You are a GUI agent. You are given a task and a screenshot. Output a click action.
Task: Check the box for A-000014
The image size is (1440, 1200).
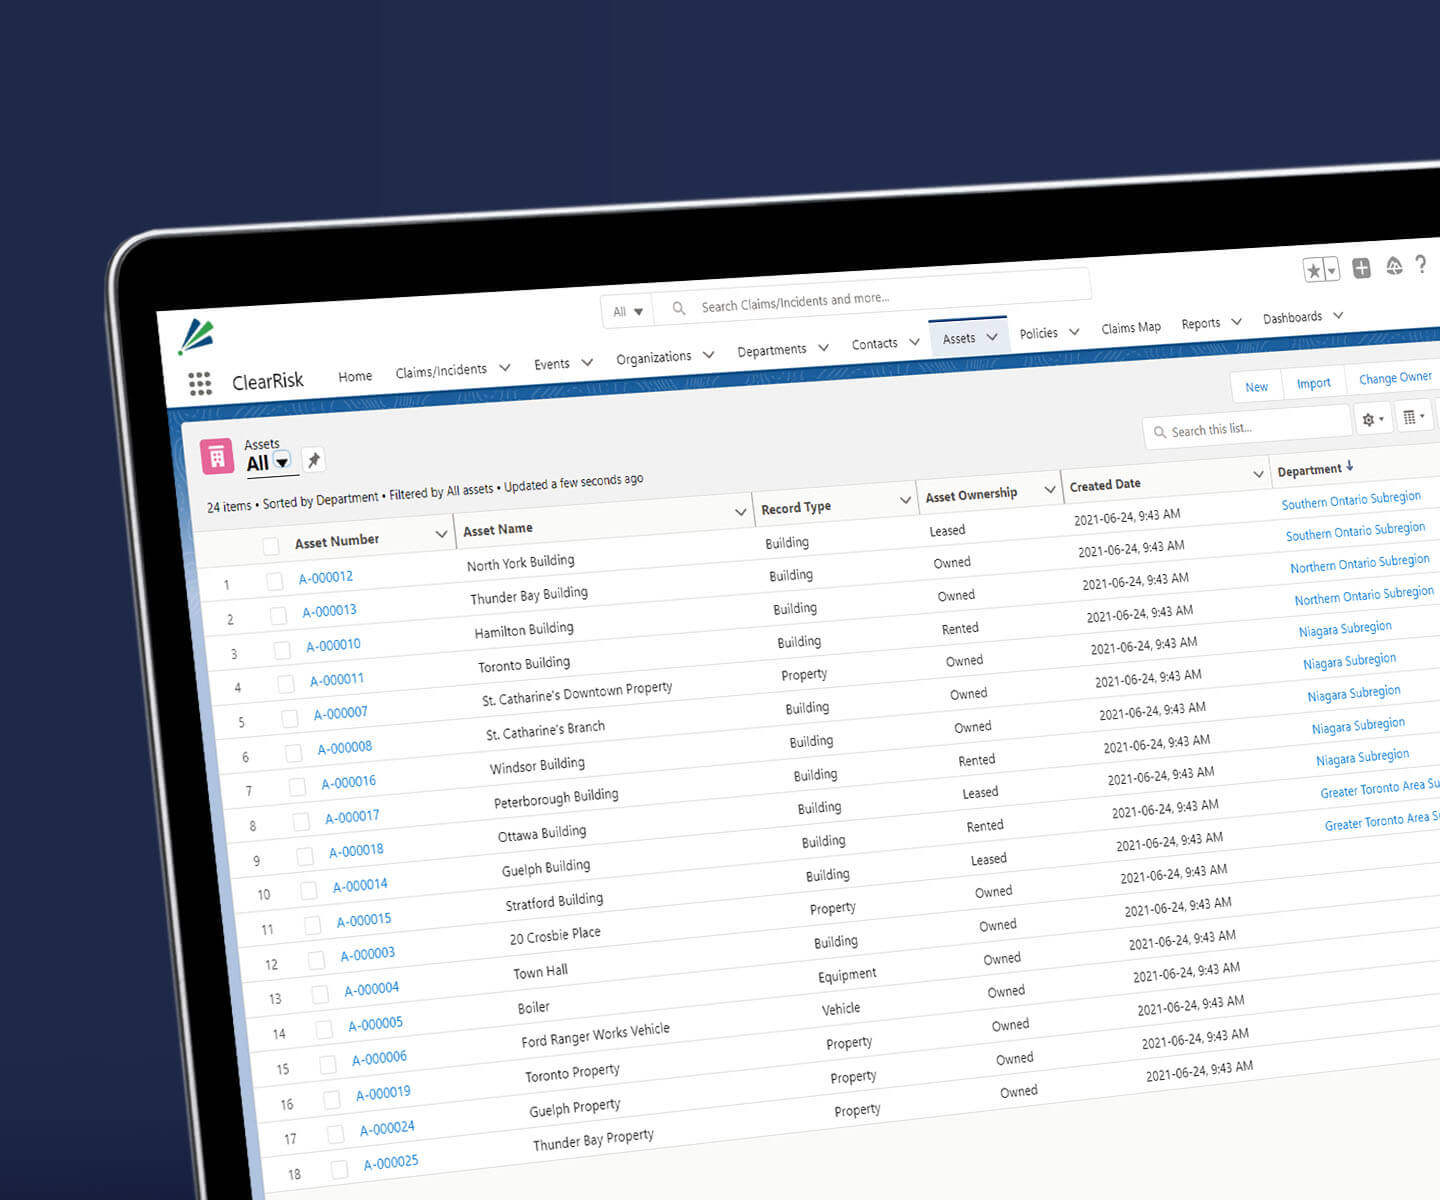click(309, 890)
